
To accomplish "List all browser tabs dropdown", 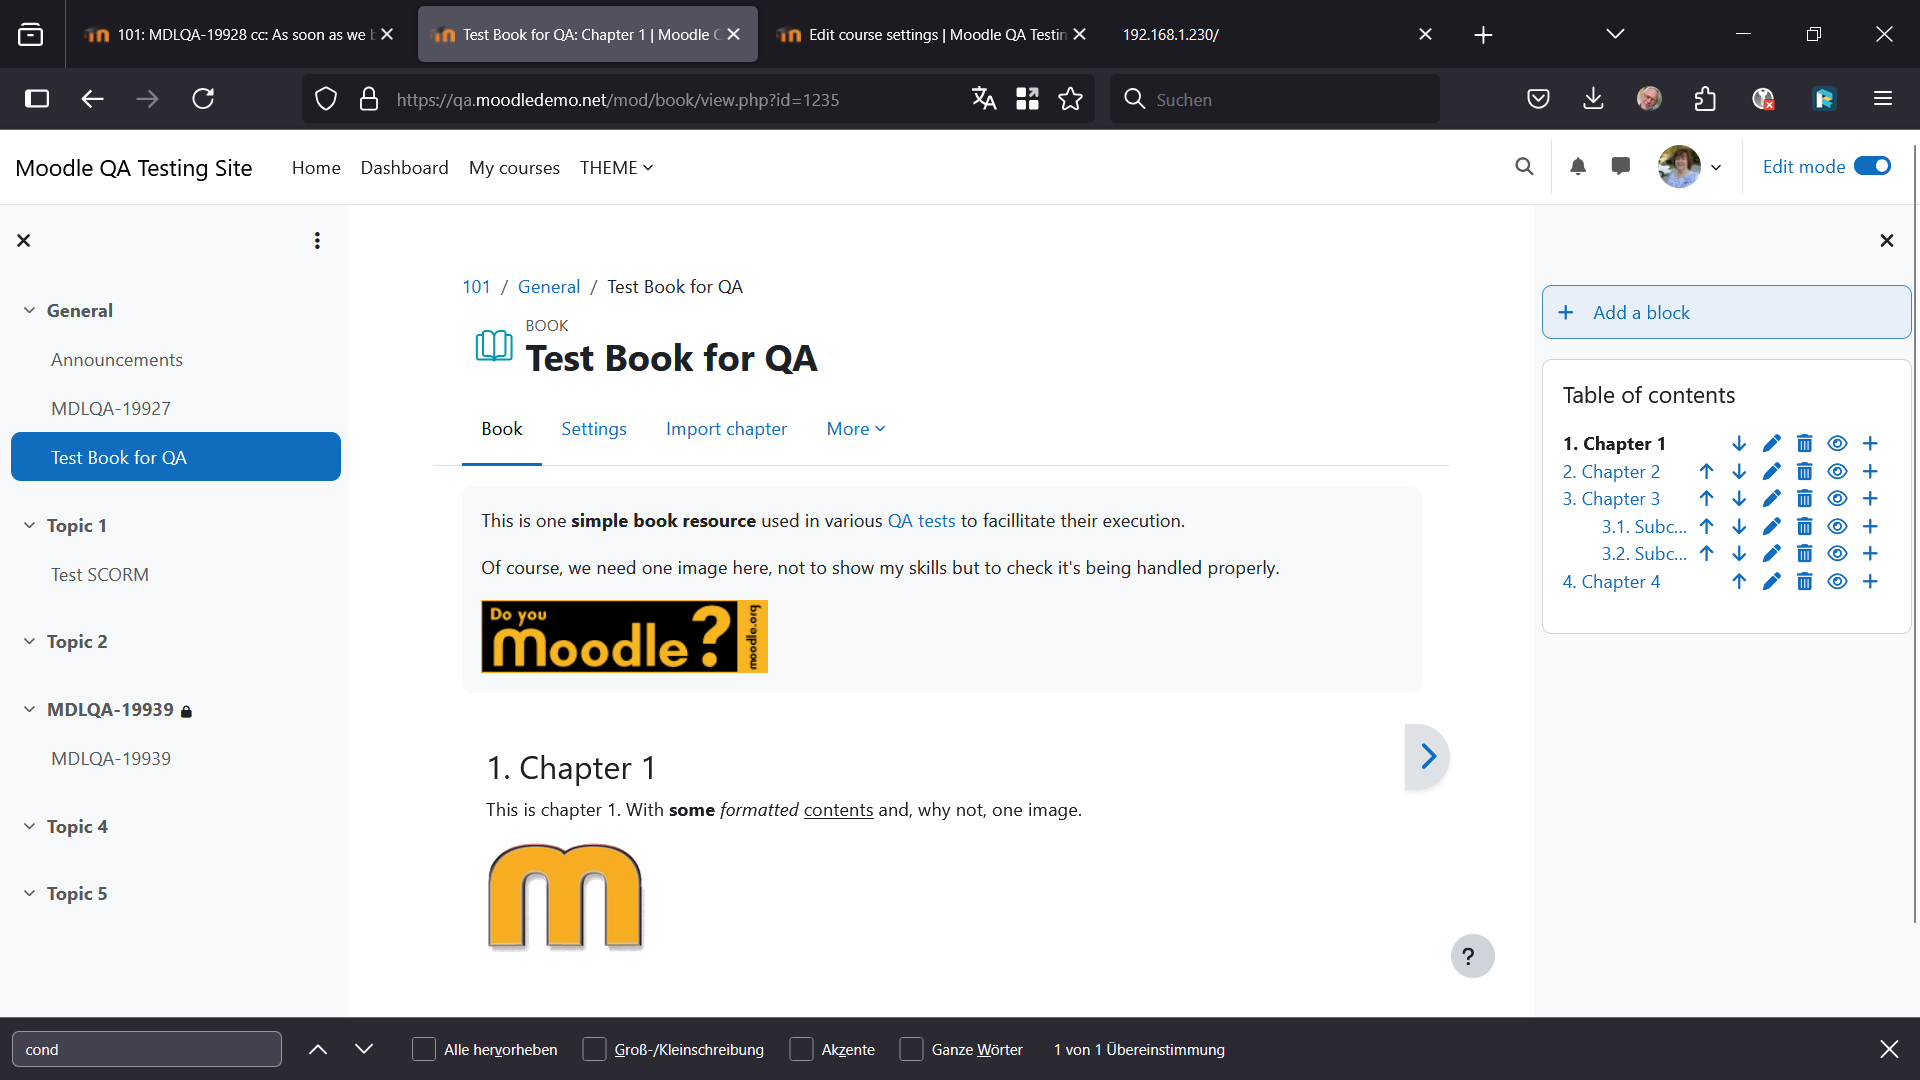I will click(1615, 34).
